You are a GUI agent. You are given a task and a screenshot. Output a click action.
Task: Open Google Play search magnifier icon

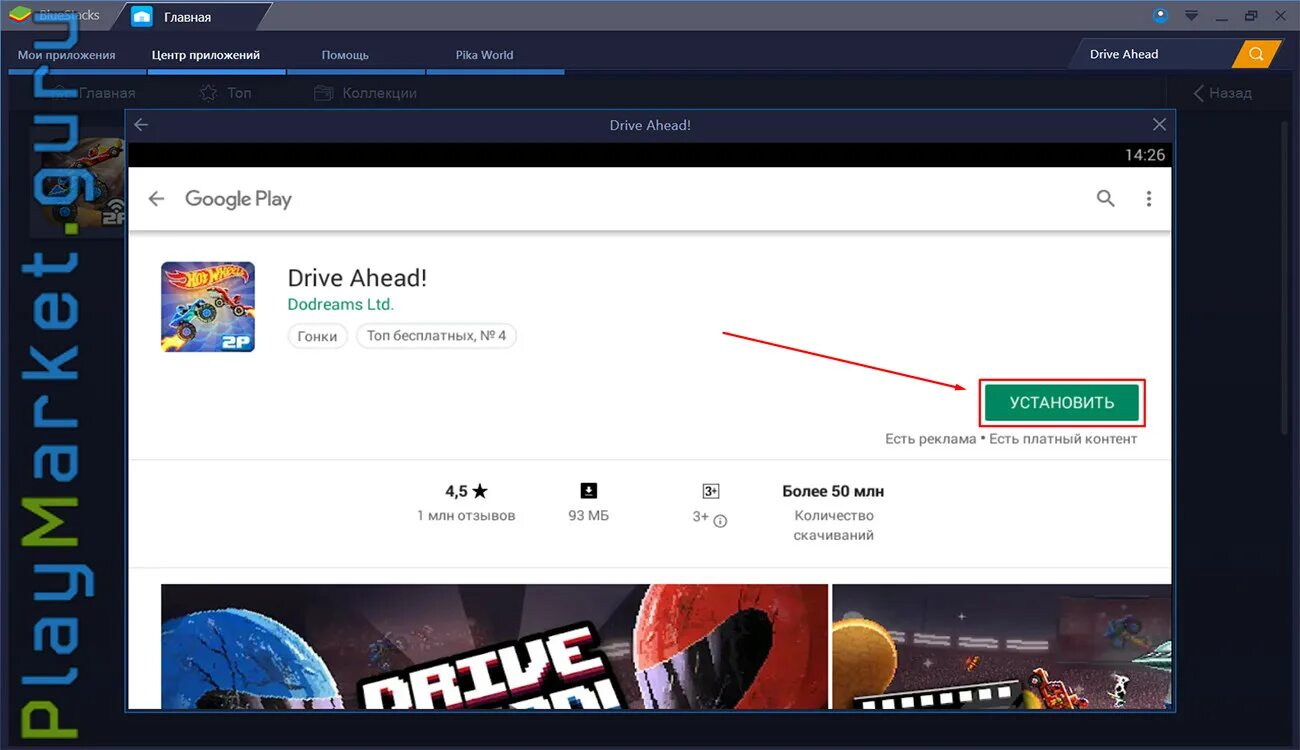coord(1105,199)
